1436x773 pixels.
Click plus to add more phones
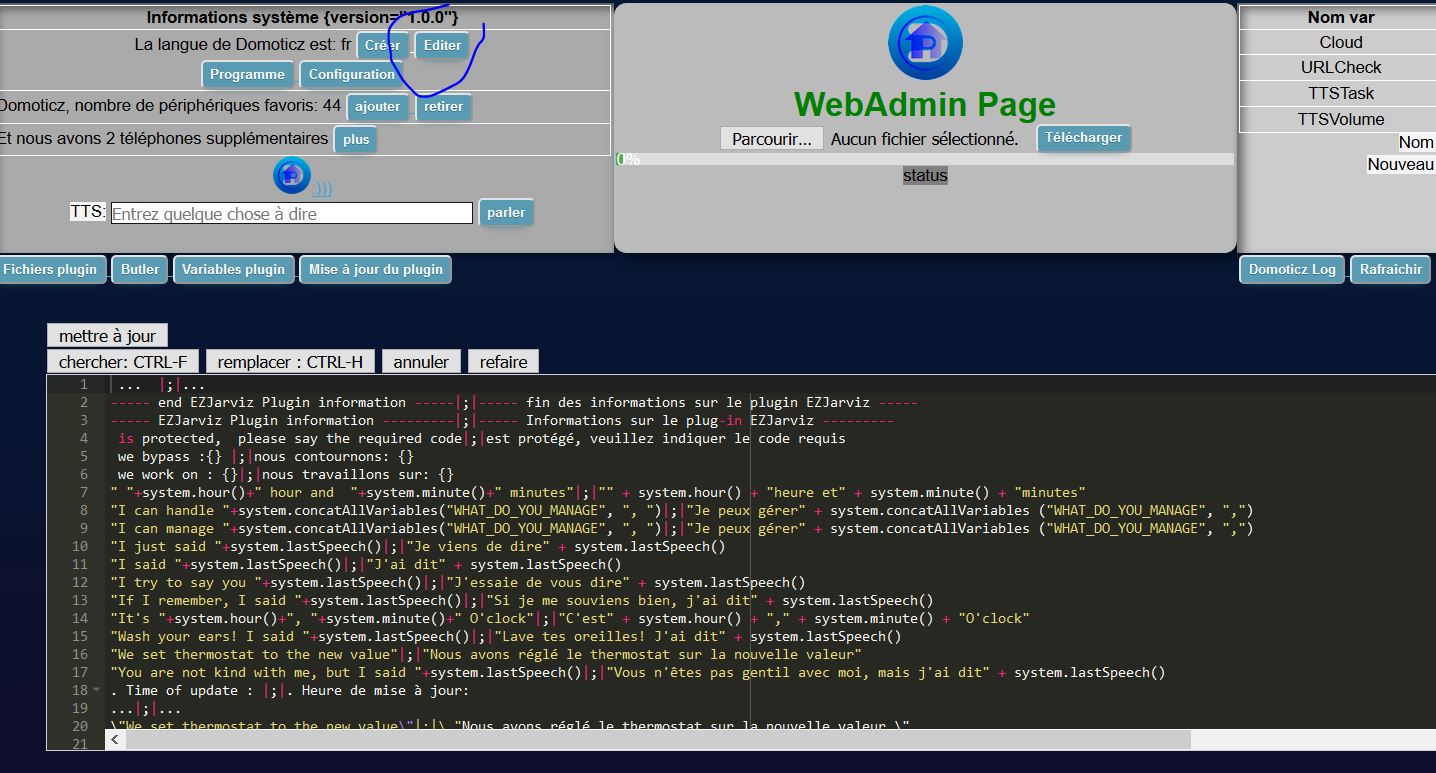point(356,140)
